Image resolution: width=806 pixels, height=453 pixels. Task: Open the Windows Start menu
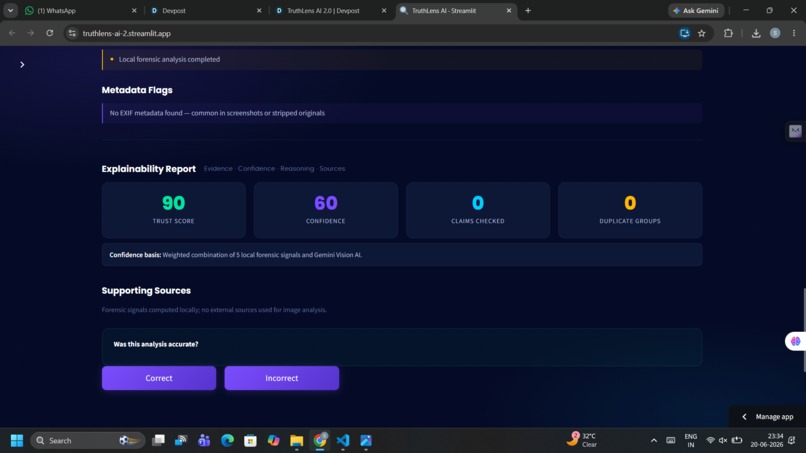17,441
